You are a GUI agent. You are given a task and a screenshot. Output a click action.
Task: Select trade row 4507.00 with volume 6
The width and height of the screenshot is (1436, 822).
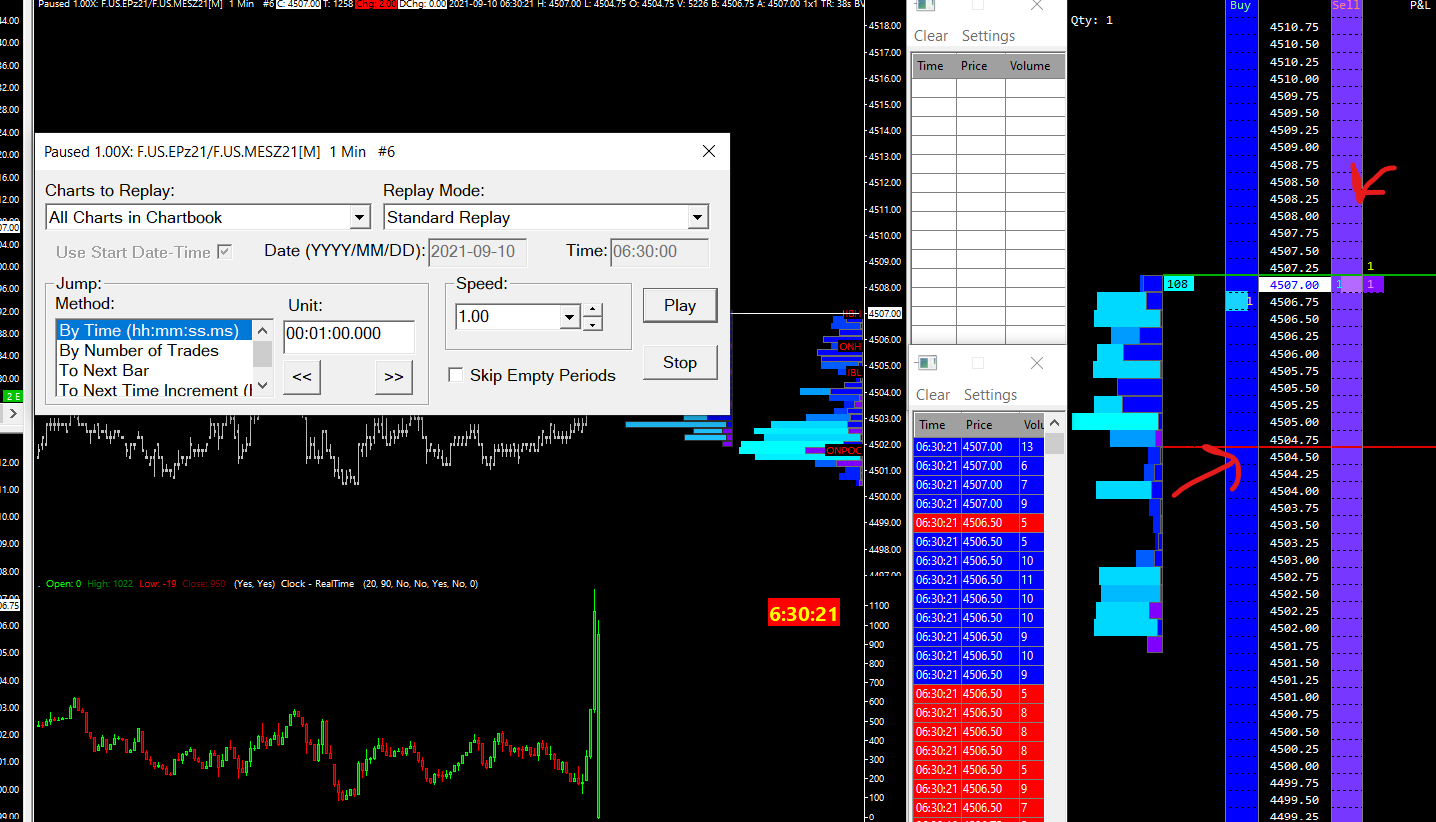click(x=979, y=466)
